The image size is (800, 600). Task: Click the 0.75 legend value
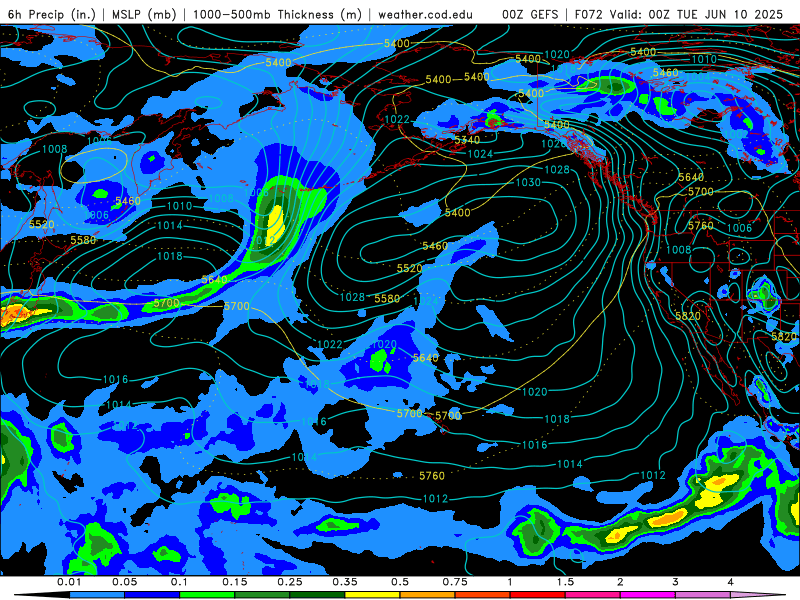click(455, 582)
